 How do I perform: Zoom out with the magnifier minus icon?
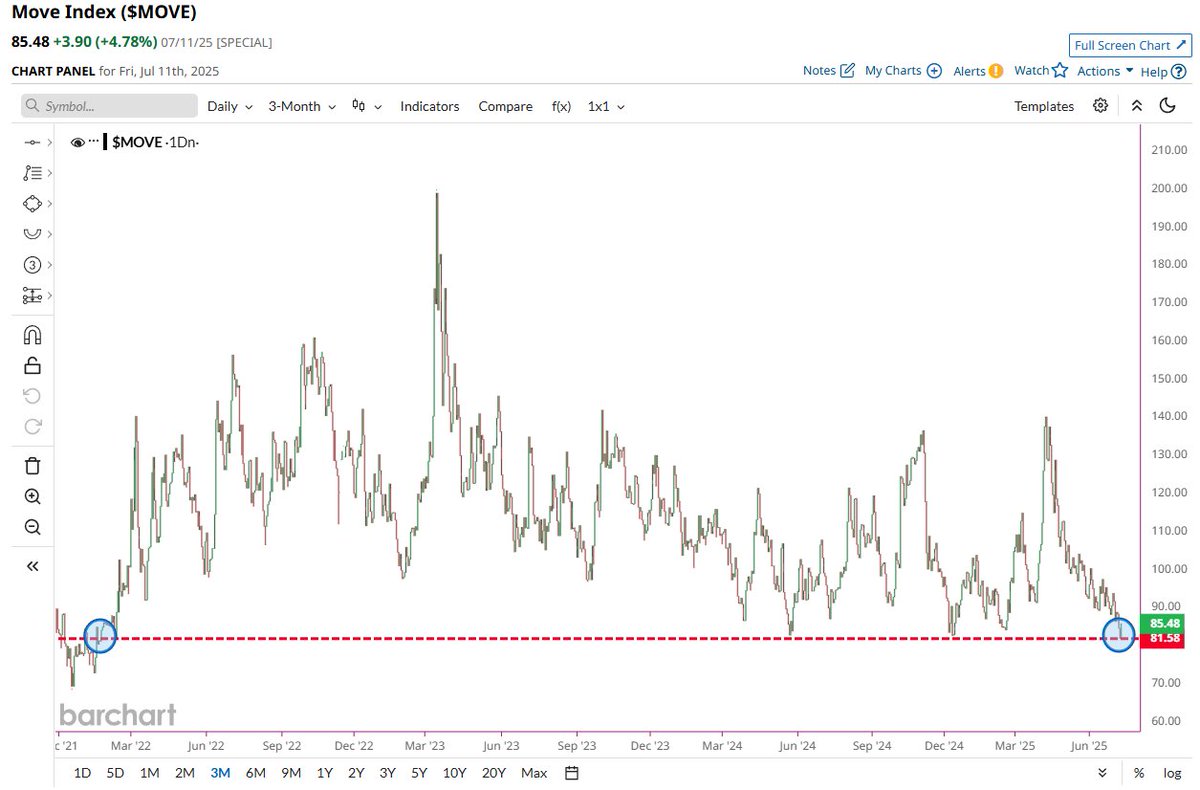[32, 528]
